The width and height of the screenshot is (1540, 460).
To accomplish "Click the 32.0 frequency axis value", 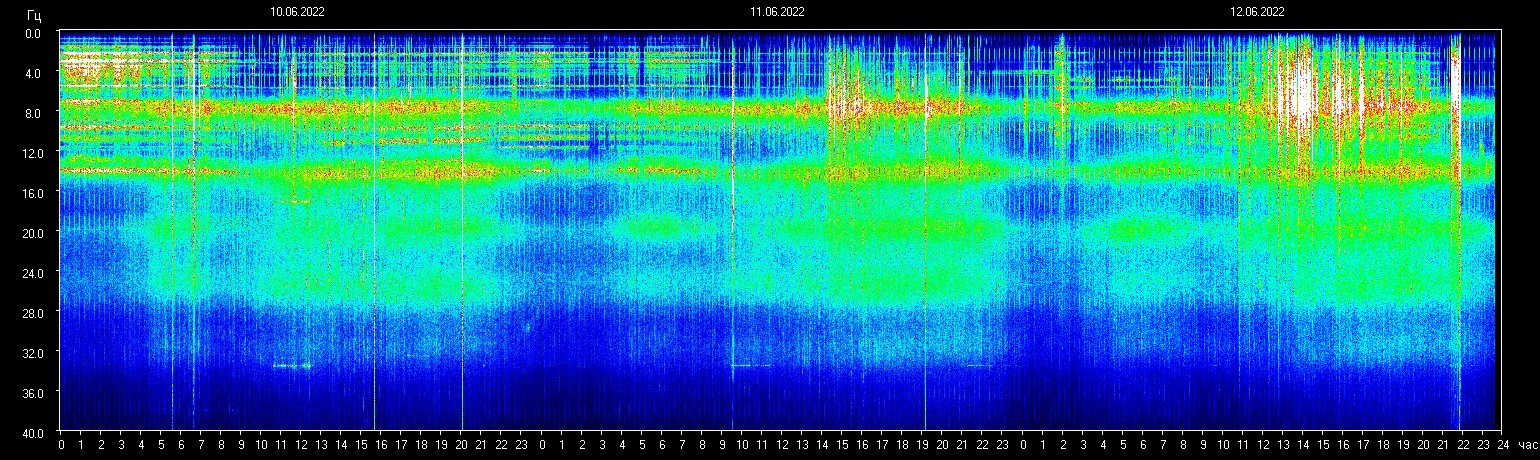I will click(31, 353).
